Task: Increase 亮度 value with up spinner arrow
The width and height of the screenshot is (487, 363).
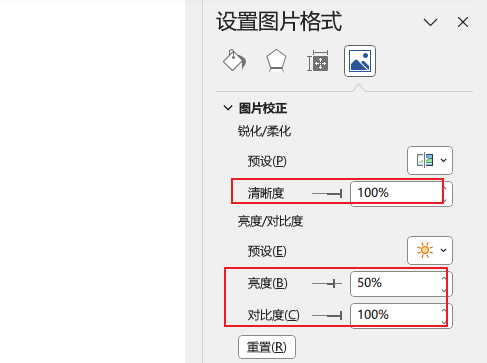Action: tap(444, 279)
